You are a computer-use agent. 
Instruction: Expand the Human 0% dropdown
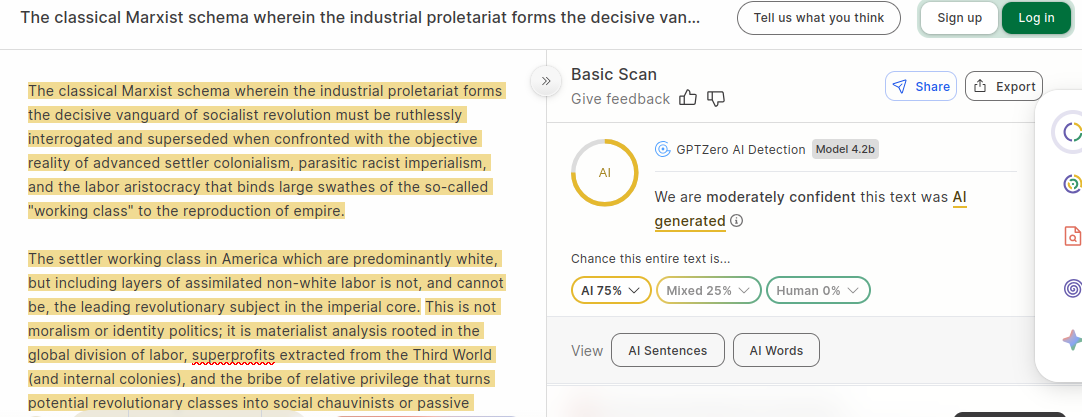click(818, 290)
